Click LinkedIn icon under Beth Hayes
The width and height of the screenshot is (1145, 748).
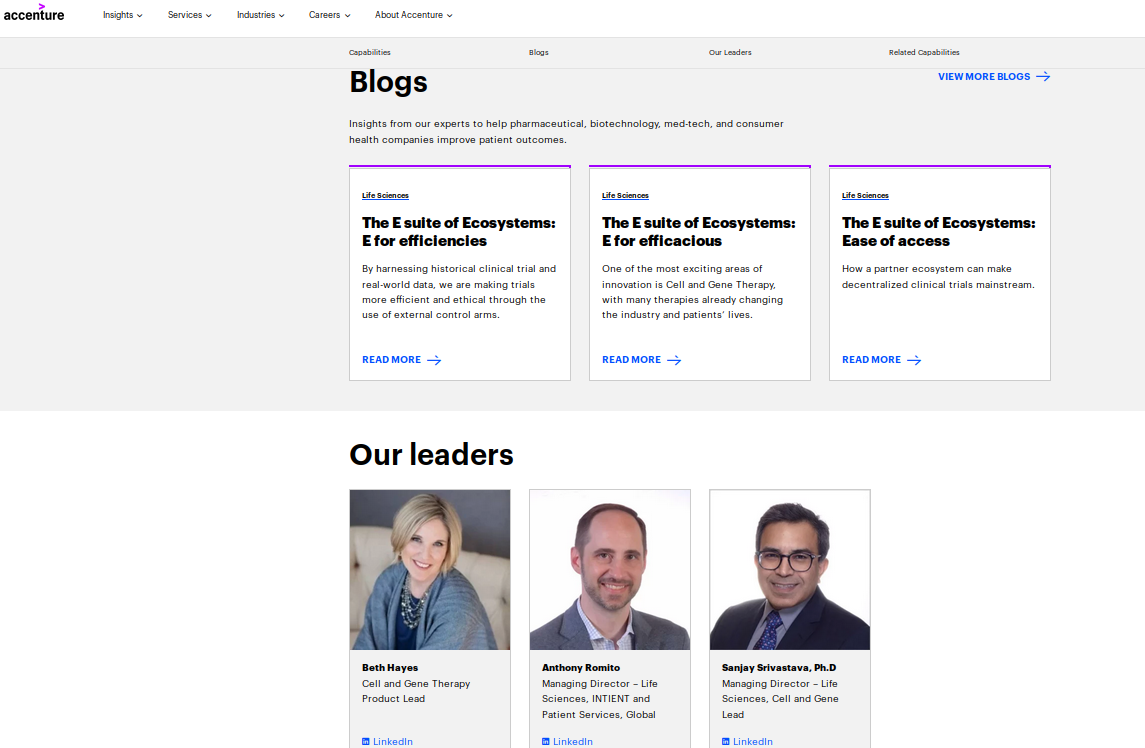[366, 741]
